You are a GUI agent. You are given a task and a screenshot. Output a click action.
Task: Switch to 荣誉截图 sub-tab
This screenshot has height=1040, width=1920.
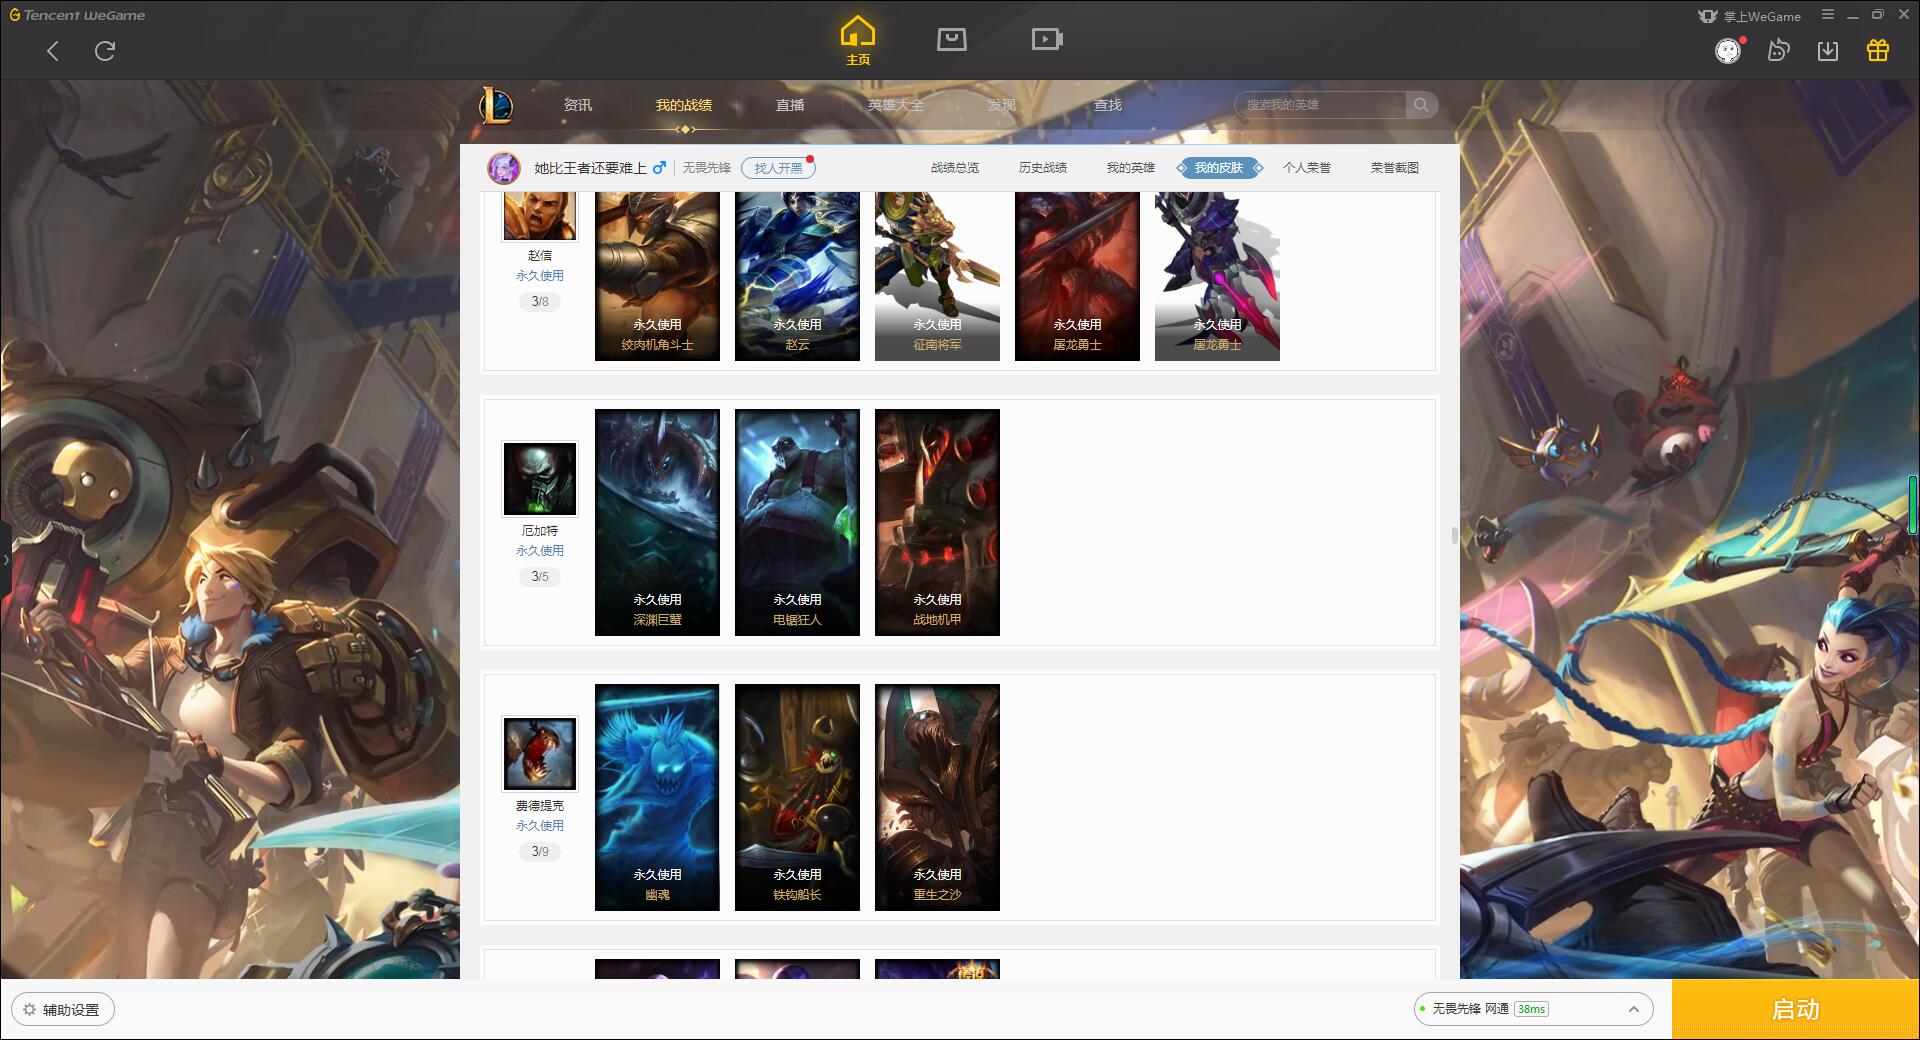point(1395,168)
